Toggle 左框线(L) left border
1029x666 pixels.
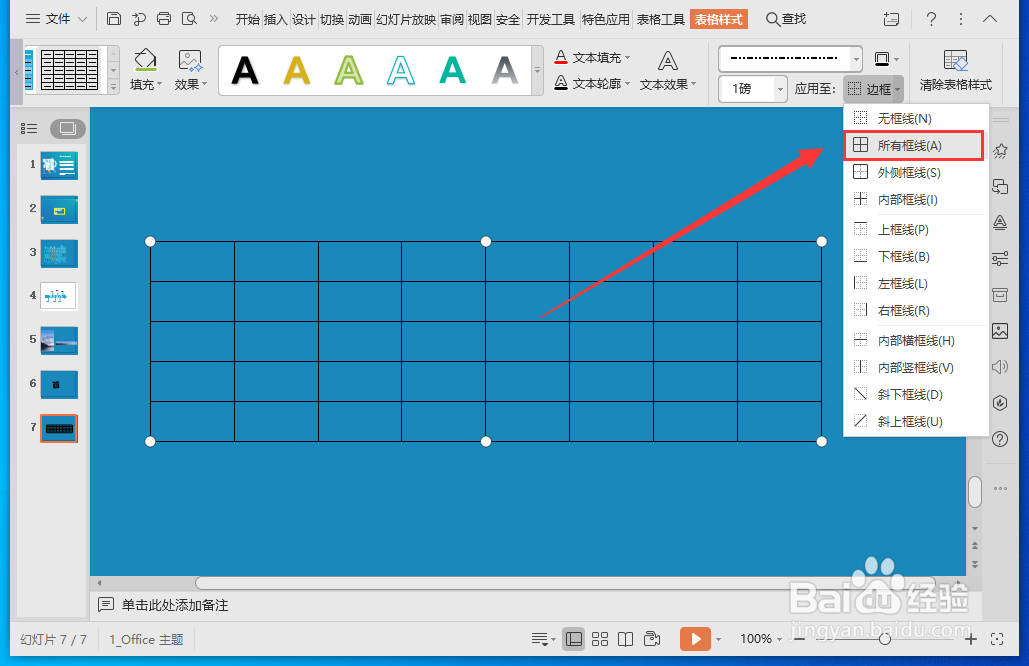pos(915,283)
